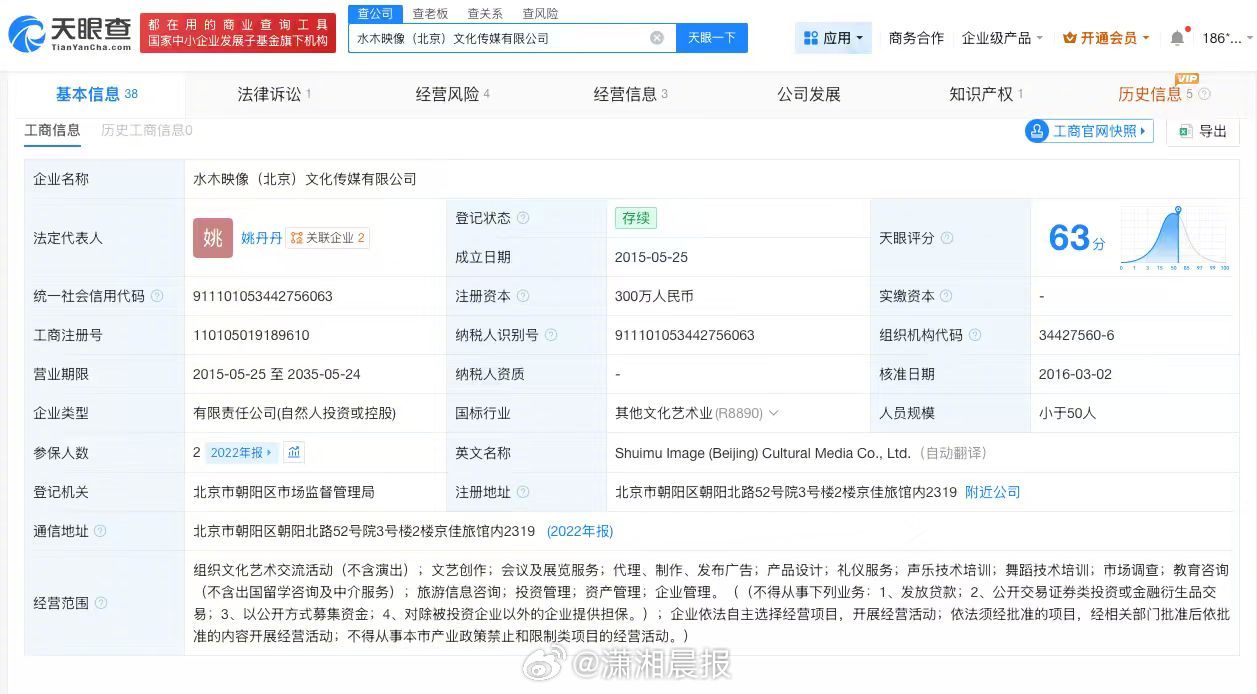
Task: Select the 查老板 search tab
Action: (x=430, y=13)
